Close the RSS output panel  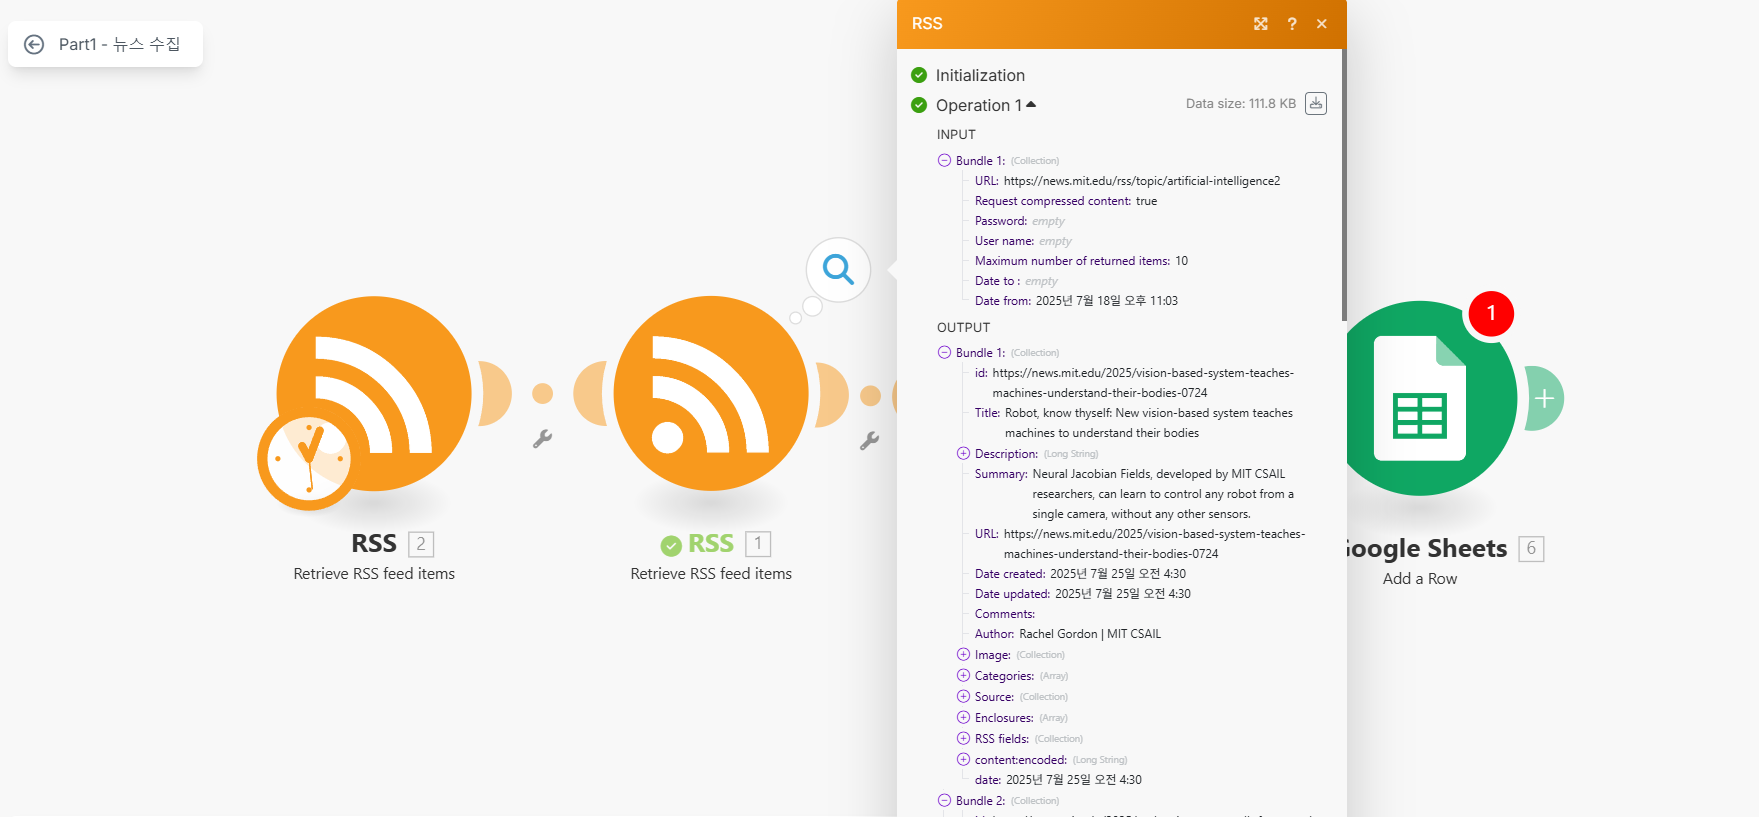(x=1322, y=24)
